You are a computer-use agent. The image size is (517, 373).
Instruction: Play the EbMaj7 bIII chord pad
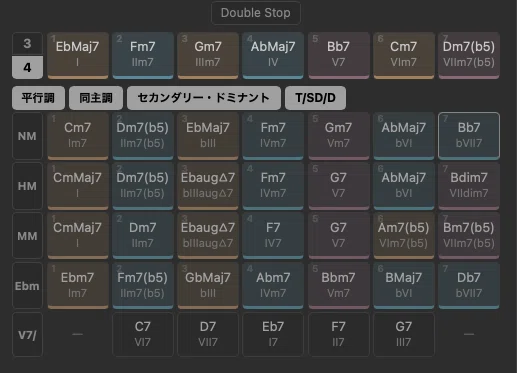(208, 136)
